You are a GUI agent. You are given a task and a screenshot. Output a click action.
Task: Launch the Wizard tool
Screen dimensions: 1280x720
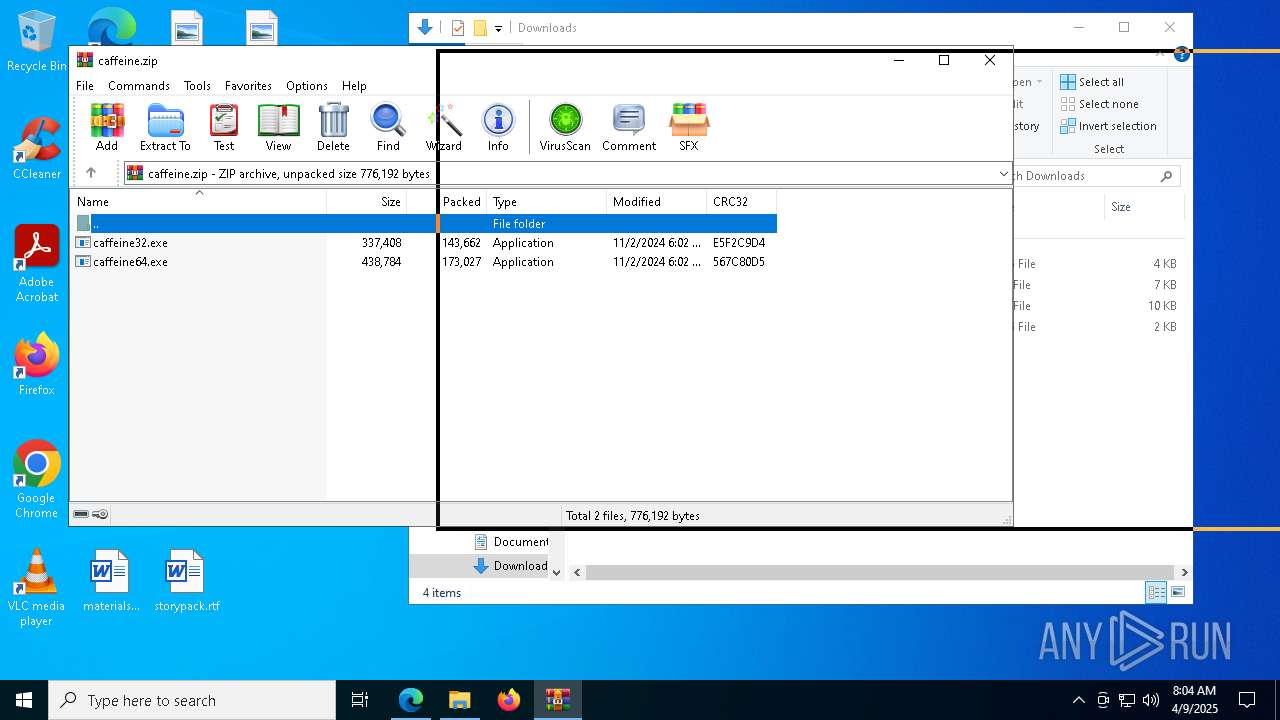click(444, 127)
